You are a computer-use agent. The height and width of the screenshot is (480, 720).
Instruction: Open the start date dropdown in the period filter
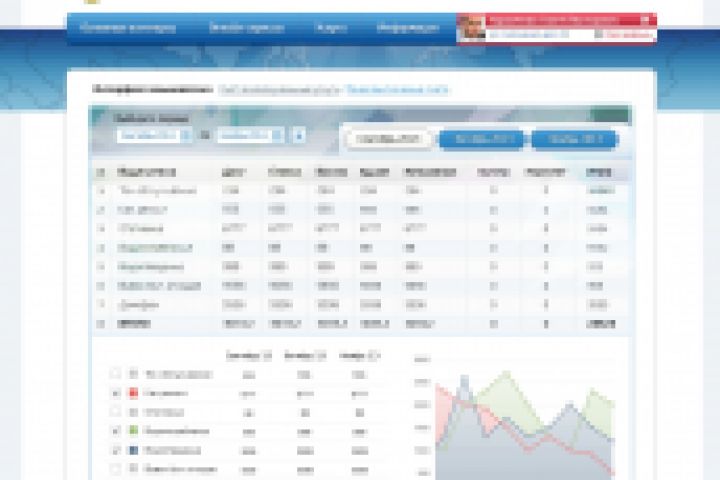[154, 136]
